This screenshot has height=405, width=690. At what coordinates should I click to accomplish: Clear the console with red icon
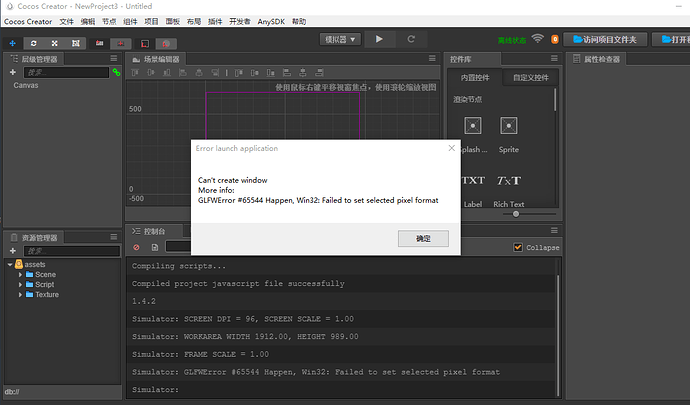[136, 247]
